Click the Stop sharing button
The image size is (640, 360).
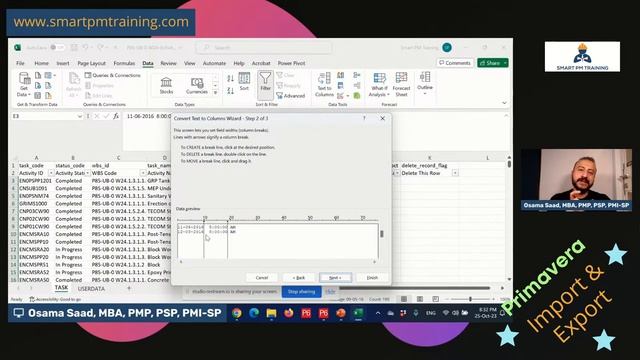301,292
